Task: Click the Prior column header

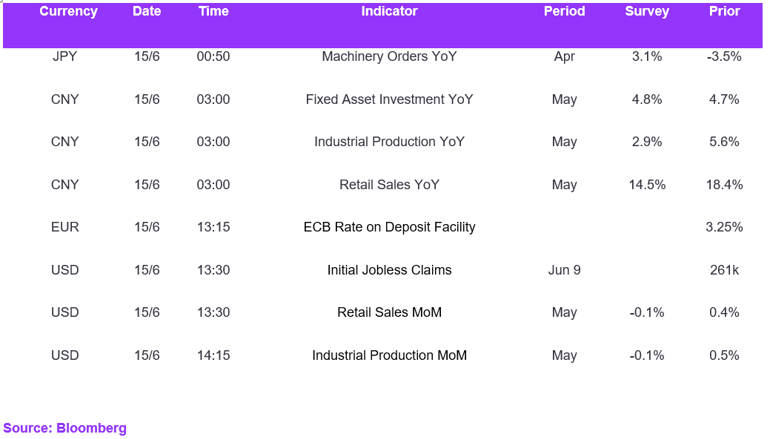Action: pos(724,11)
